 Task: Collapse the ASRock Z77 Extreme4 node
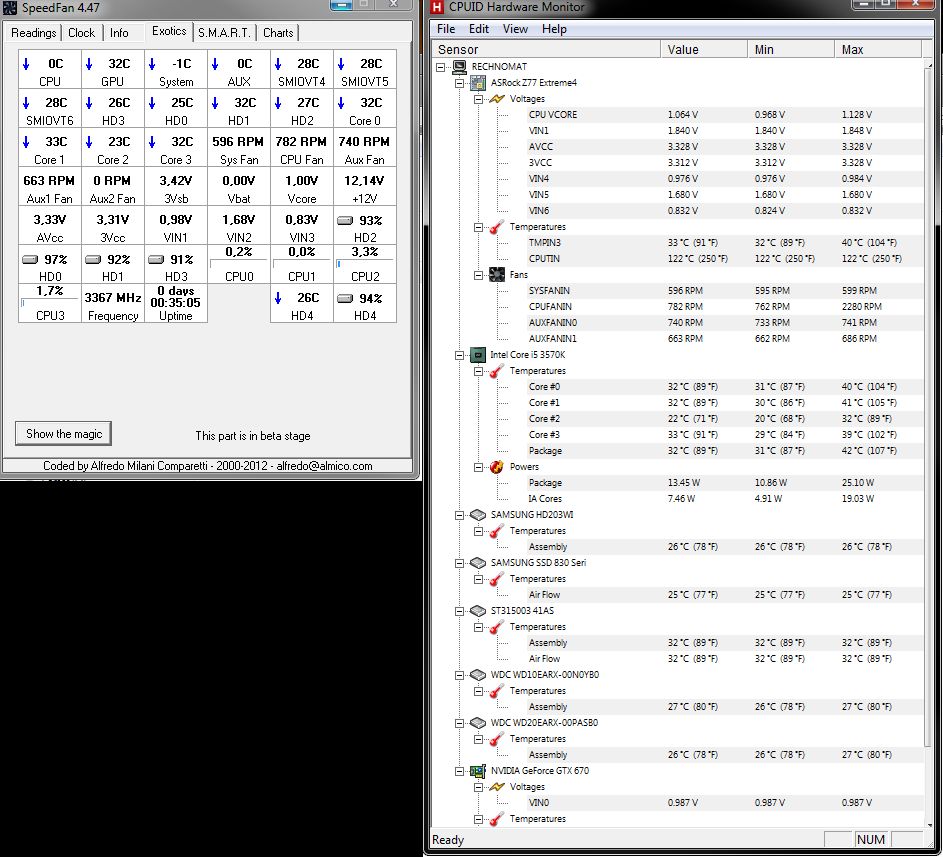459,83
